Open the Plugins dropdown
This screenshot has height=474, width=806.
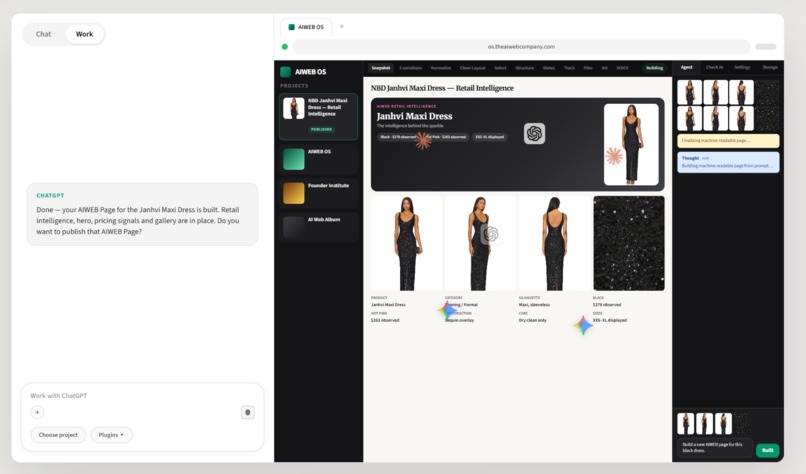[x=112, y=435]
